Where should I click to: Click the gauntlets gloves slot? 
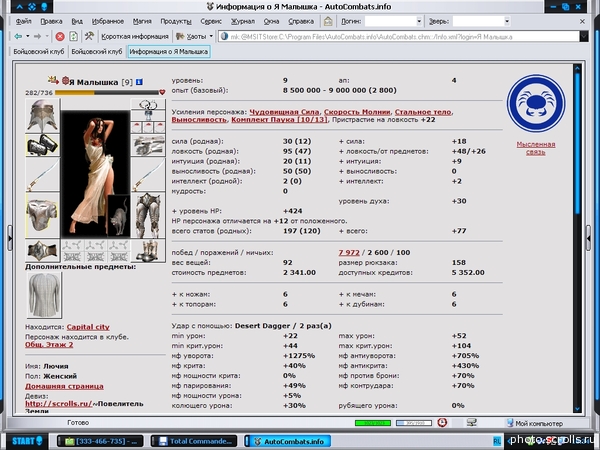coord(148,145)
